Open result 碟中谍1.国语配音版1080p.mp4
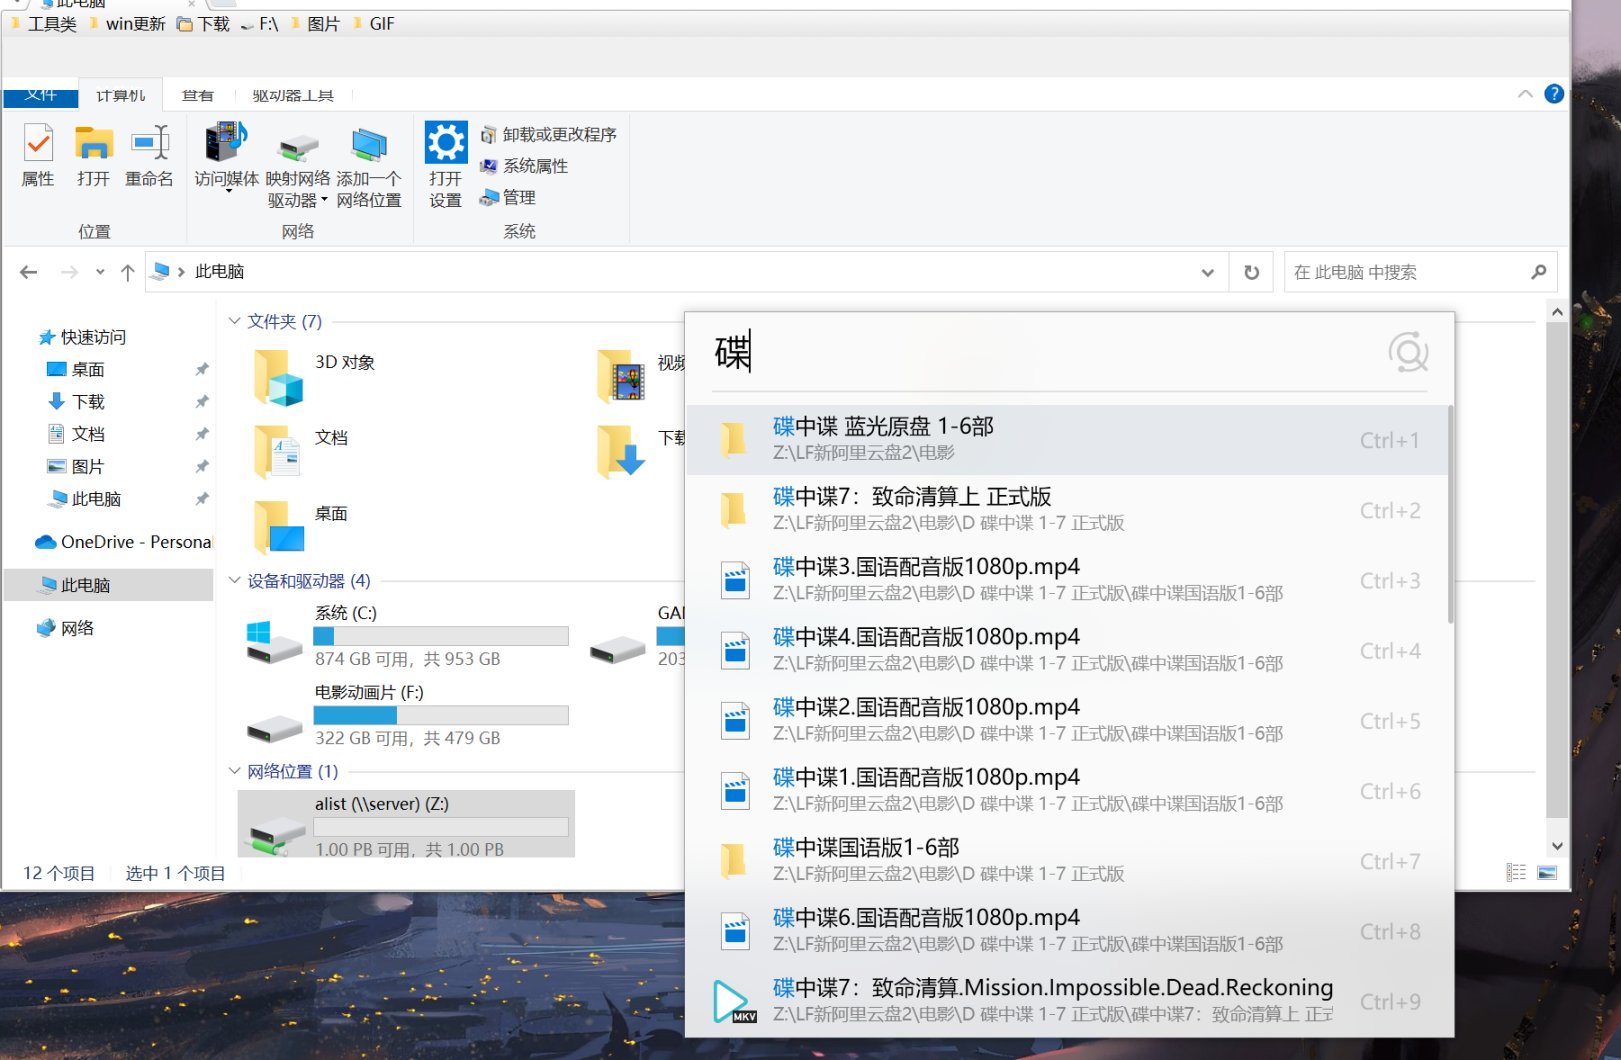This screenshot has height=1060, width=1621. click(1066, 791)
